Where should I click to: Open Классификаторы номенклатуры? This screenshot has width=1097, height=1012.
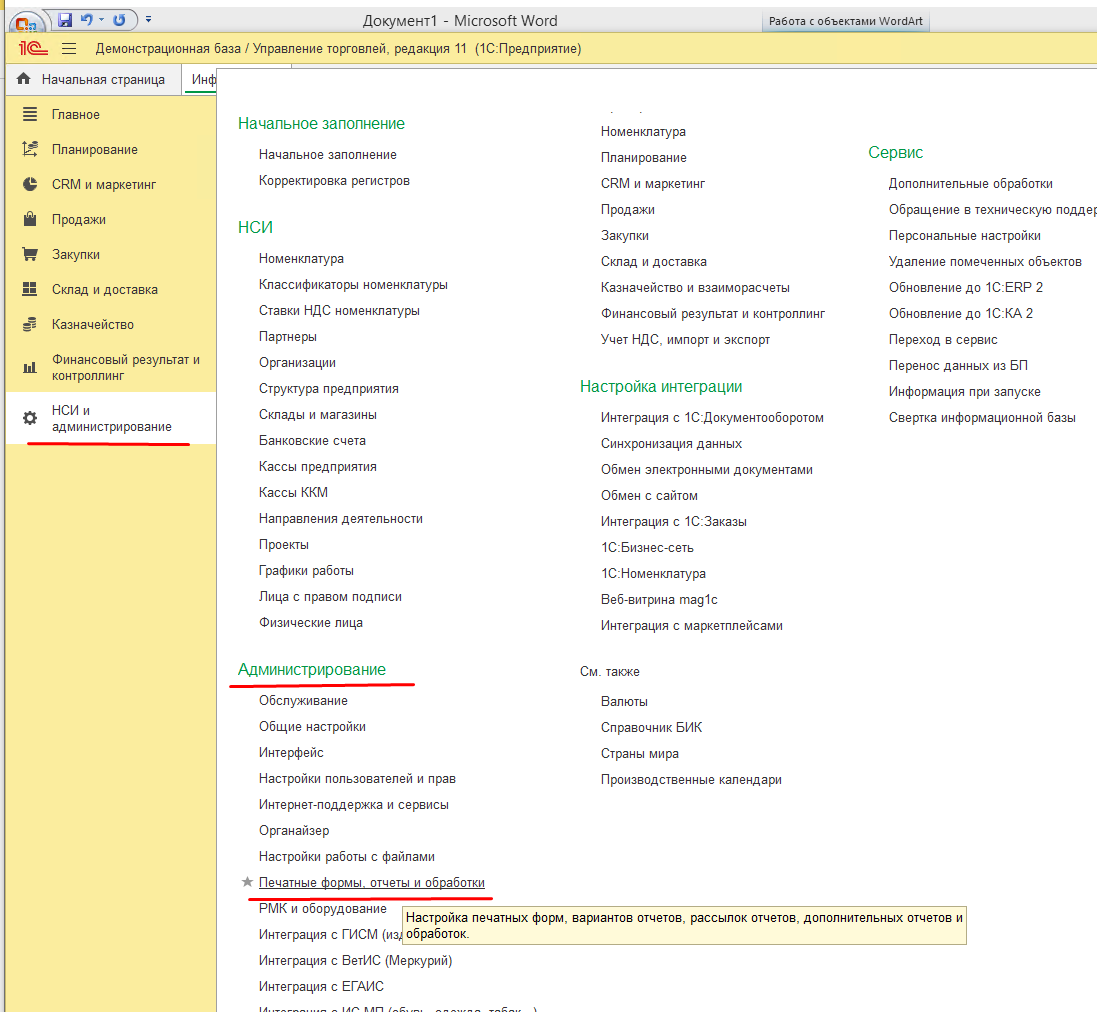tap(353, 285)
